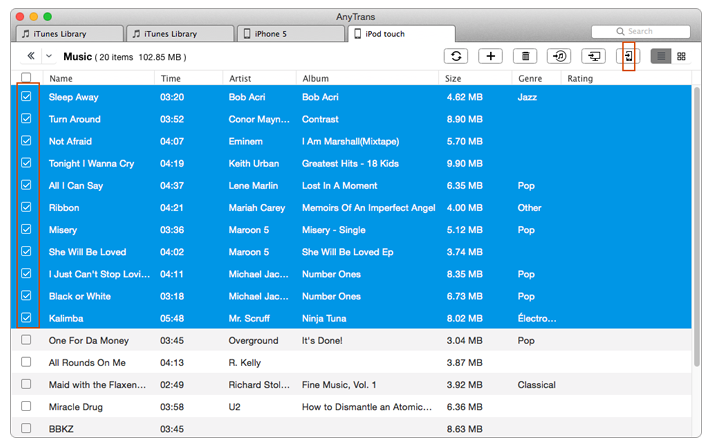Screen dimensions: 712x446
Task: Click 'Lost In A Moment' album cell
Action: 340,185
